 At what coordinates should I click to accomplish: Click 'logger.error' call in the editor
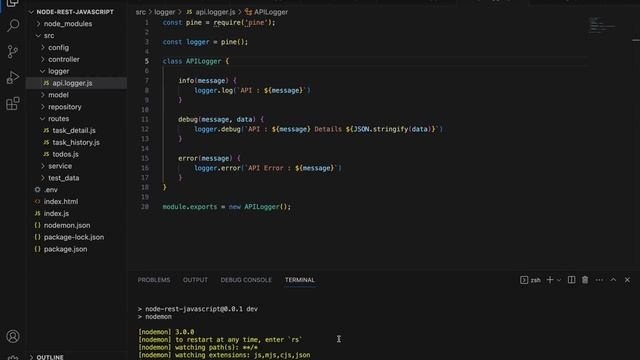217,168
